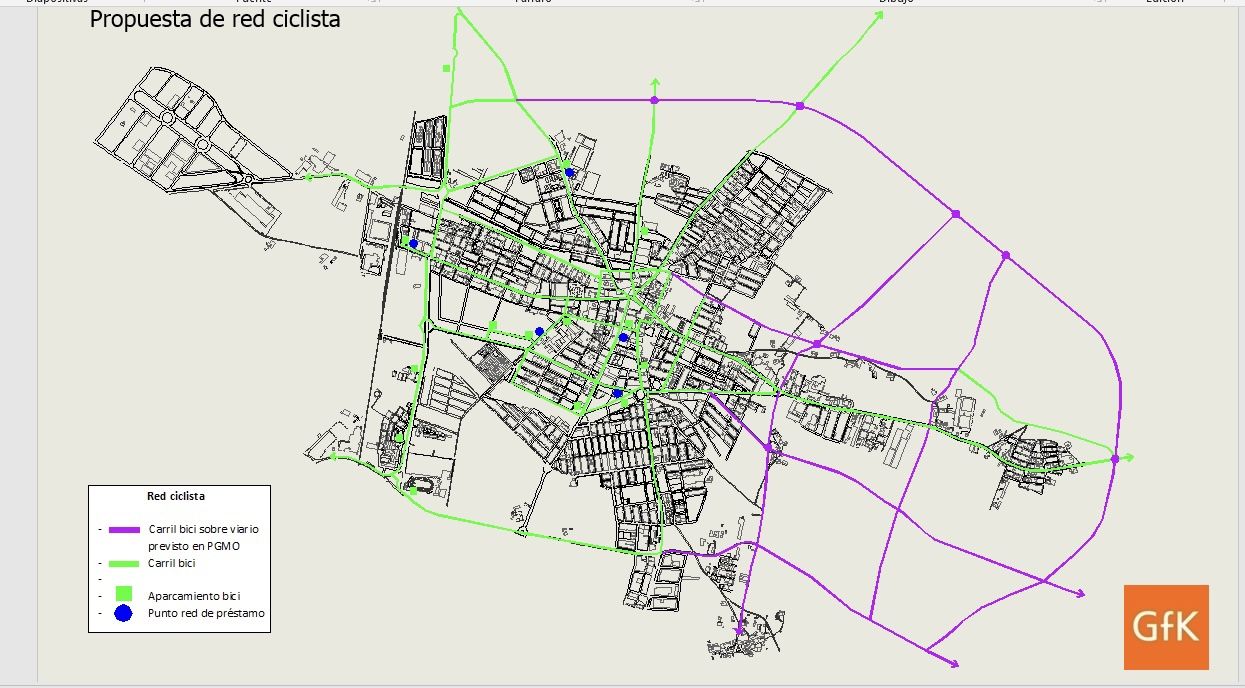Click the green line sample in the legend
The image size is (1245, 688).
point(124,564)
